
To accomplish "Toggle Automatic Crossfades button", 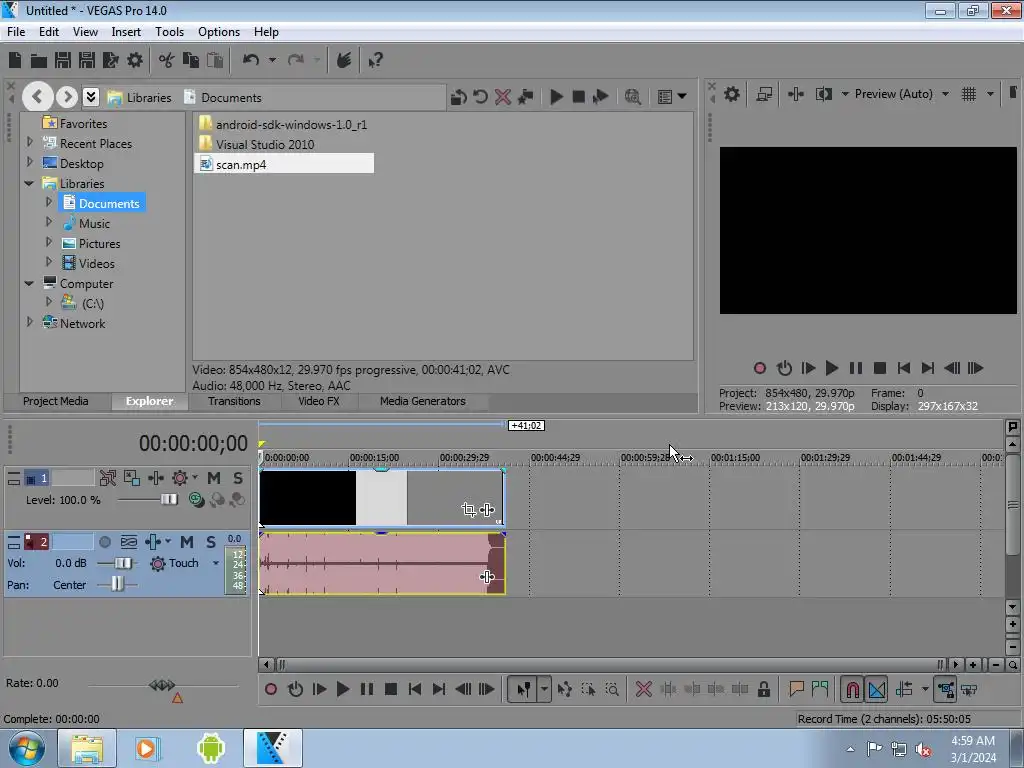I will pyautogui.click(x=877, y=689).
